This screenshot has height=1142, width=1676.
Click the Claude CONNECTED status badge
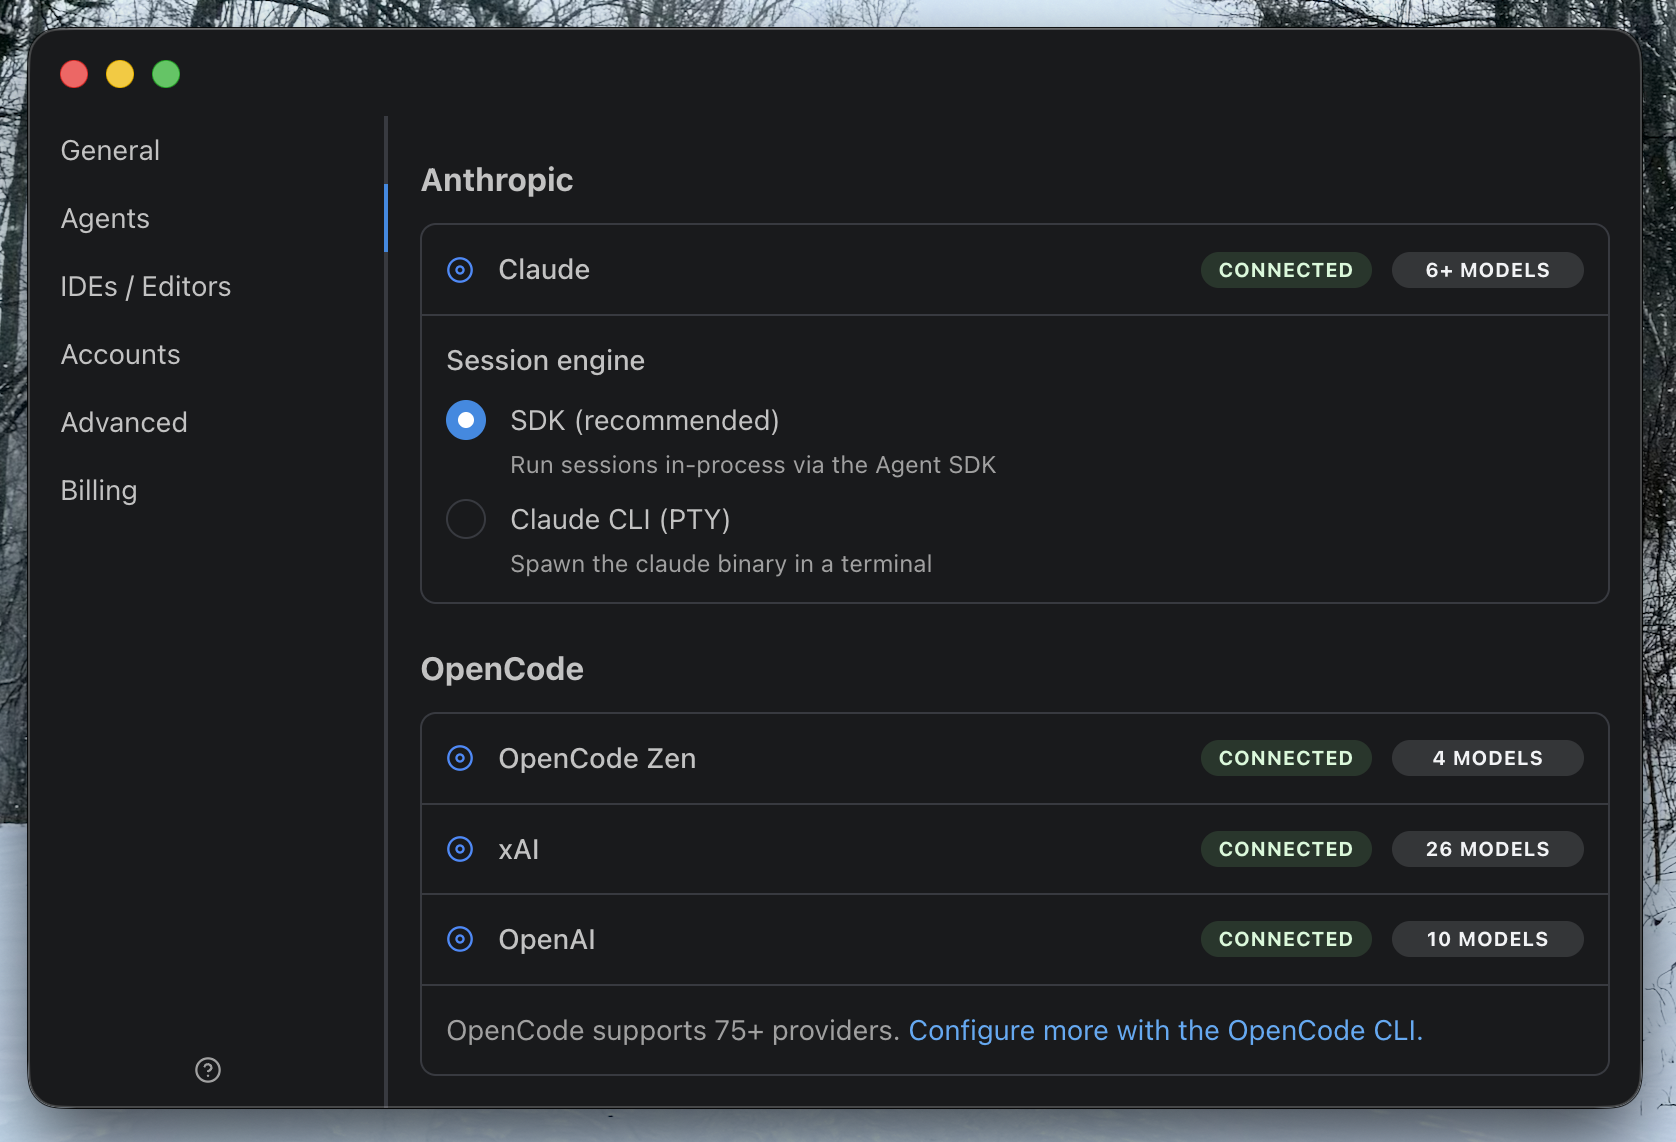tap(1286, 270)
